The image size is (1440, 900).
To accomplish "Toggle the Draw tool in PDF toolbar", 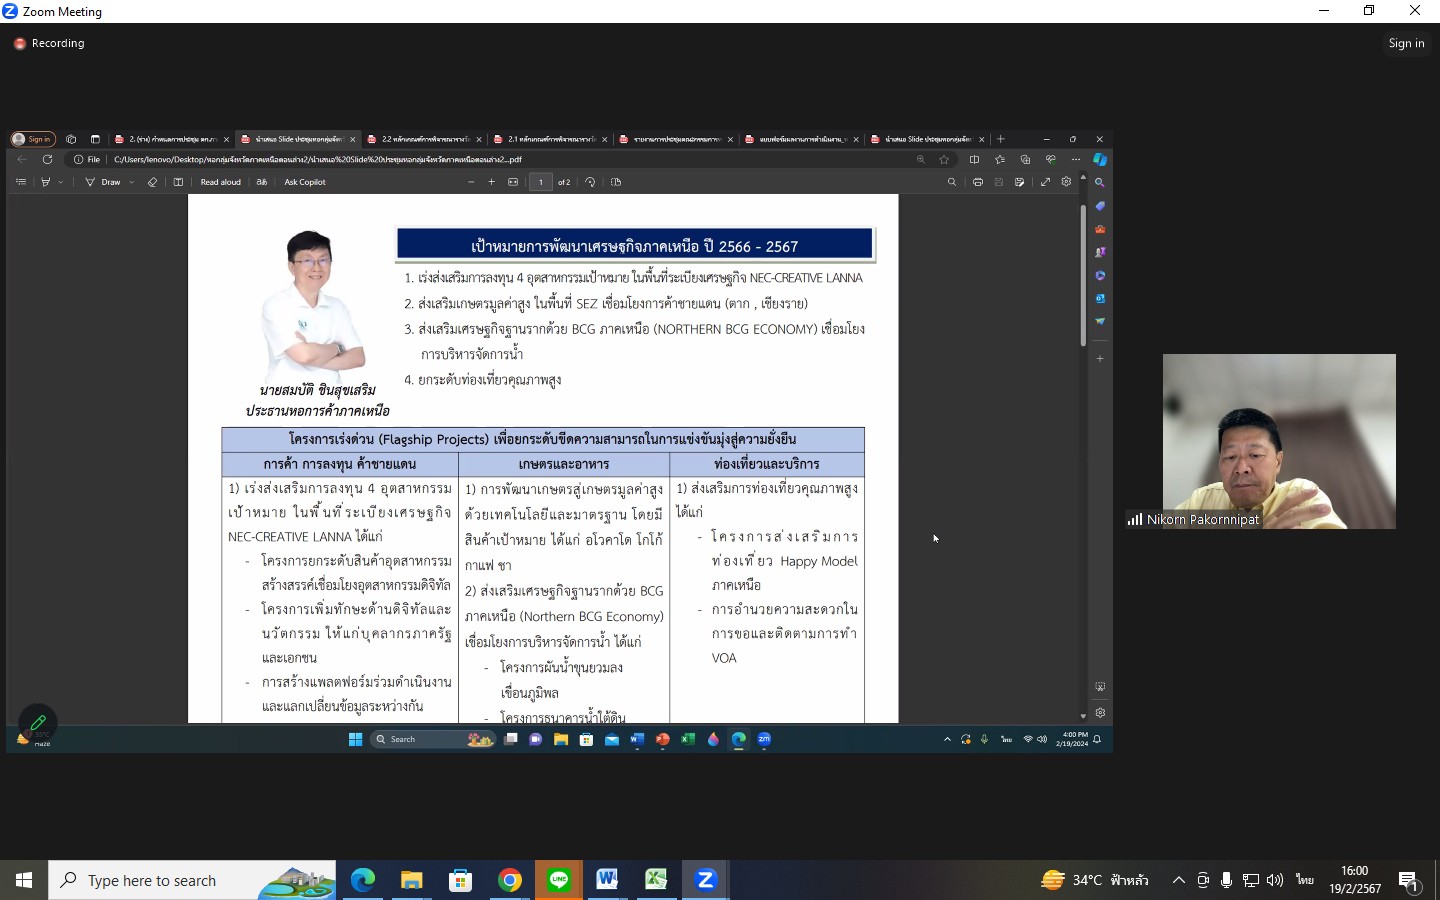I will 104,182.
